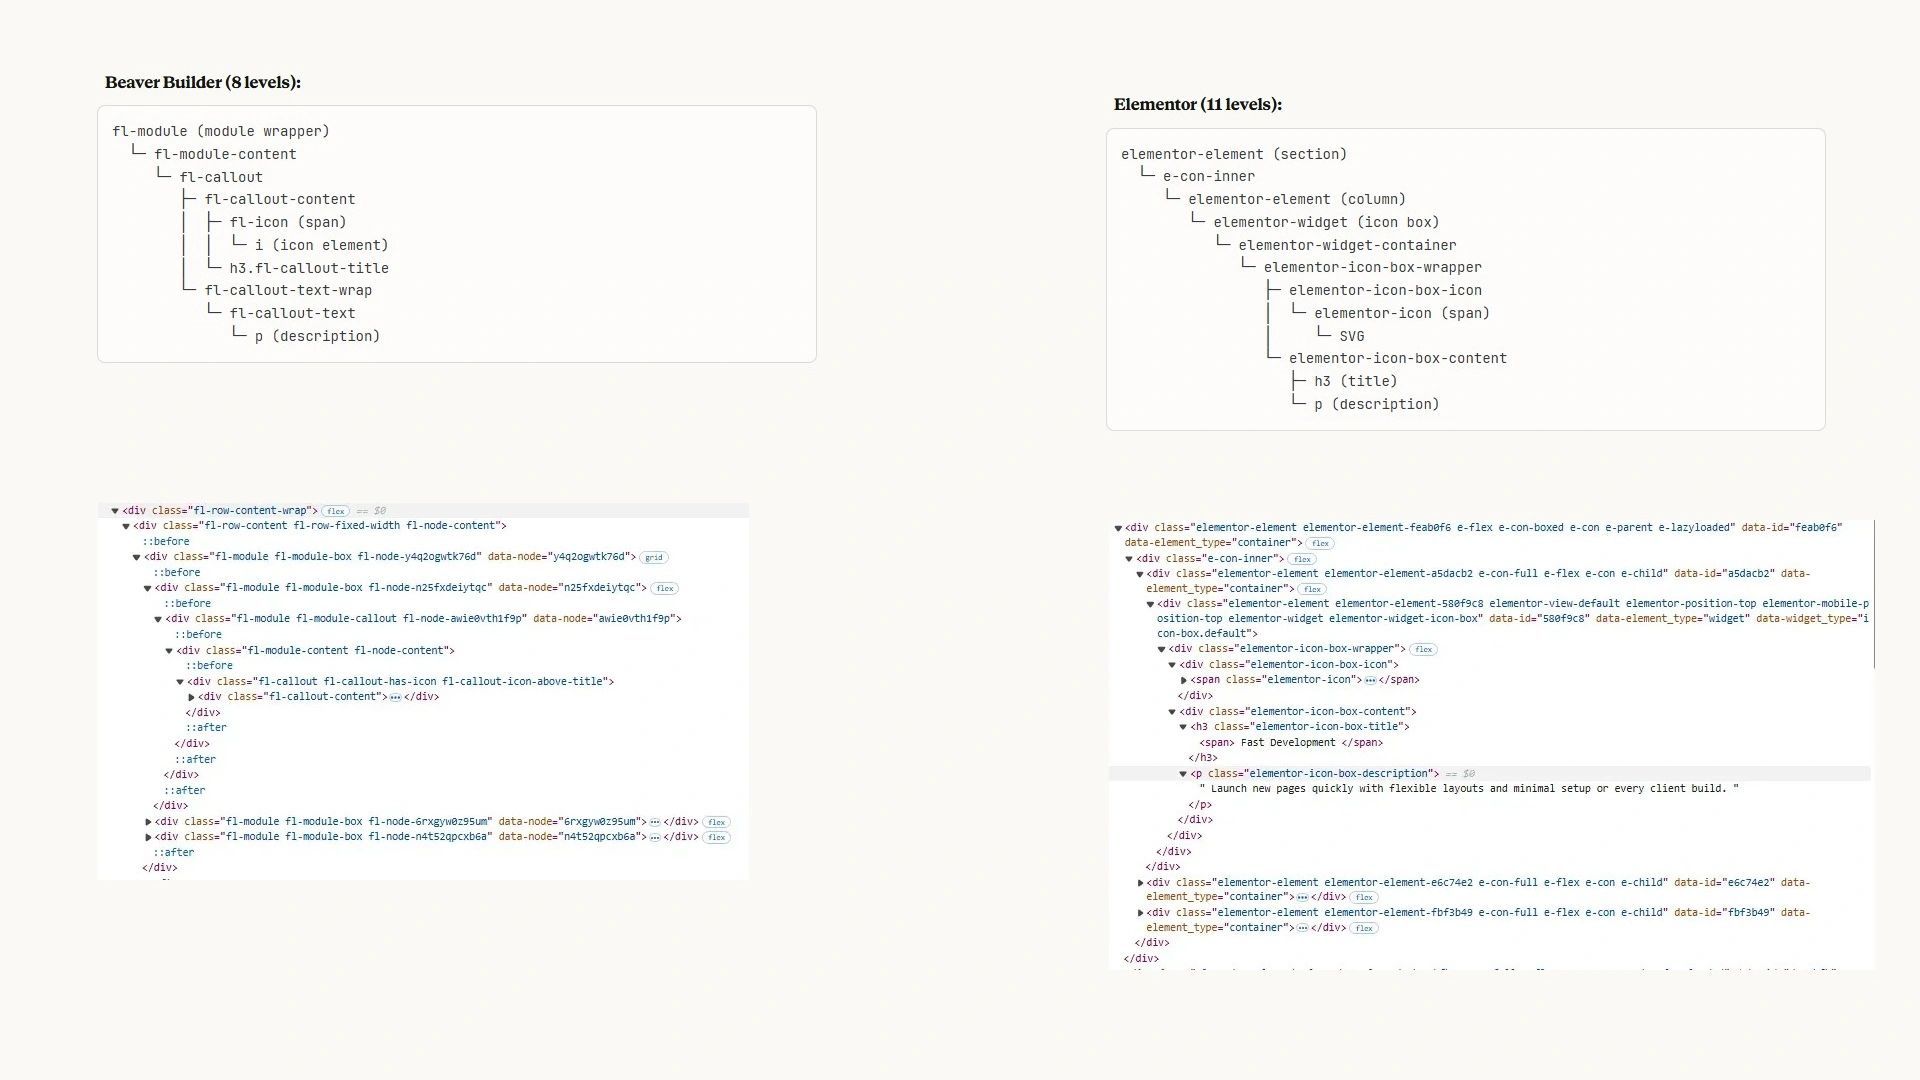Select the elementor-icon-box-title h3 element
The width and height of the screenshot is (1920, 1080).
(x=1308, y=727)
